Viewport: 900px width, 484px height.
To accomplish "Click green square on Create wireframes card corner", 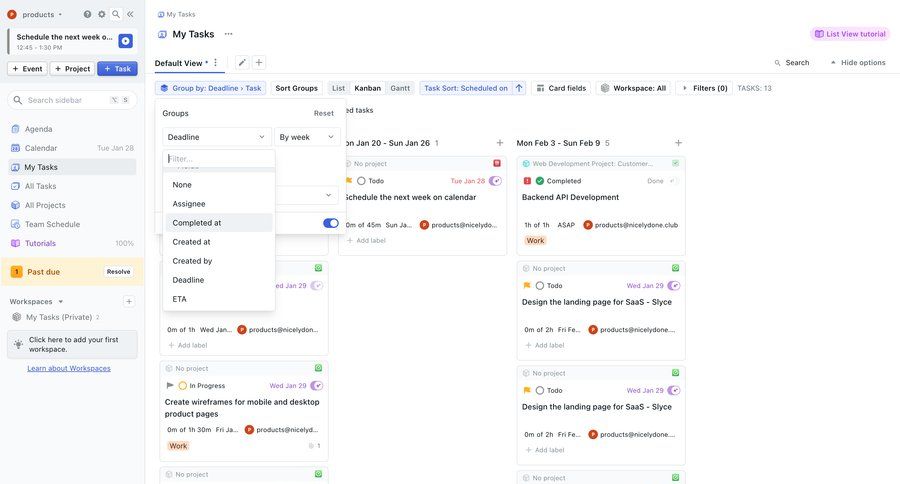I will point(319,368).
